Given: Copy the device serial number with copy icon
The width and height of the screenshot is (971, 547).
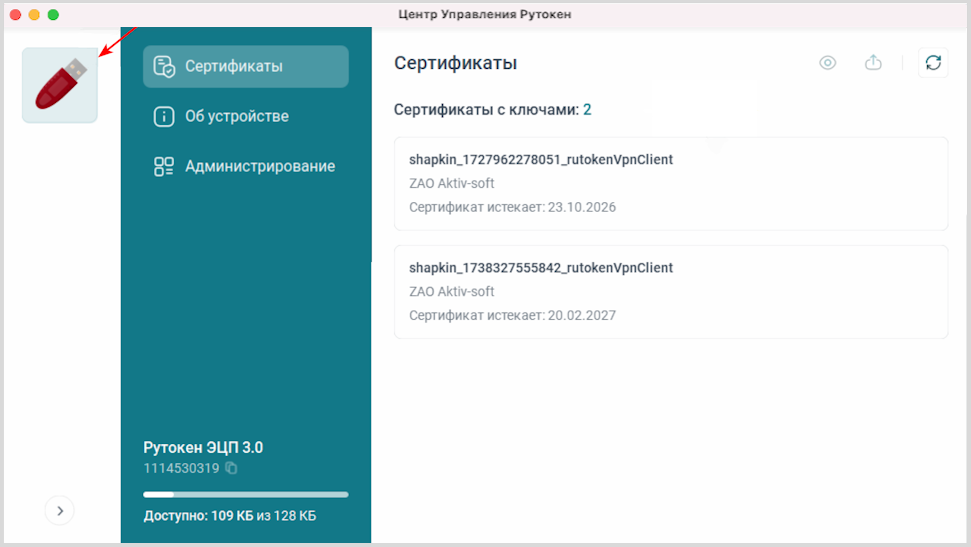Looking at the screenshot, I should pos(232,468).
